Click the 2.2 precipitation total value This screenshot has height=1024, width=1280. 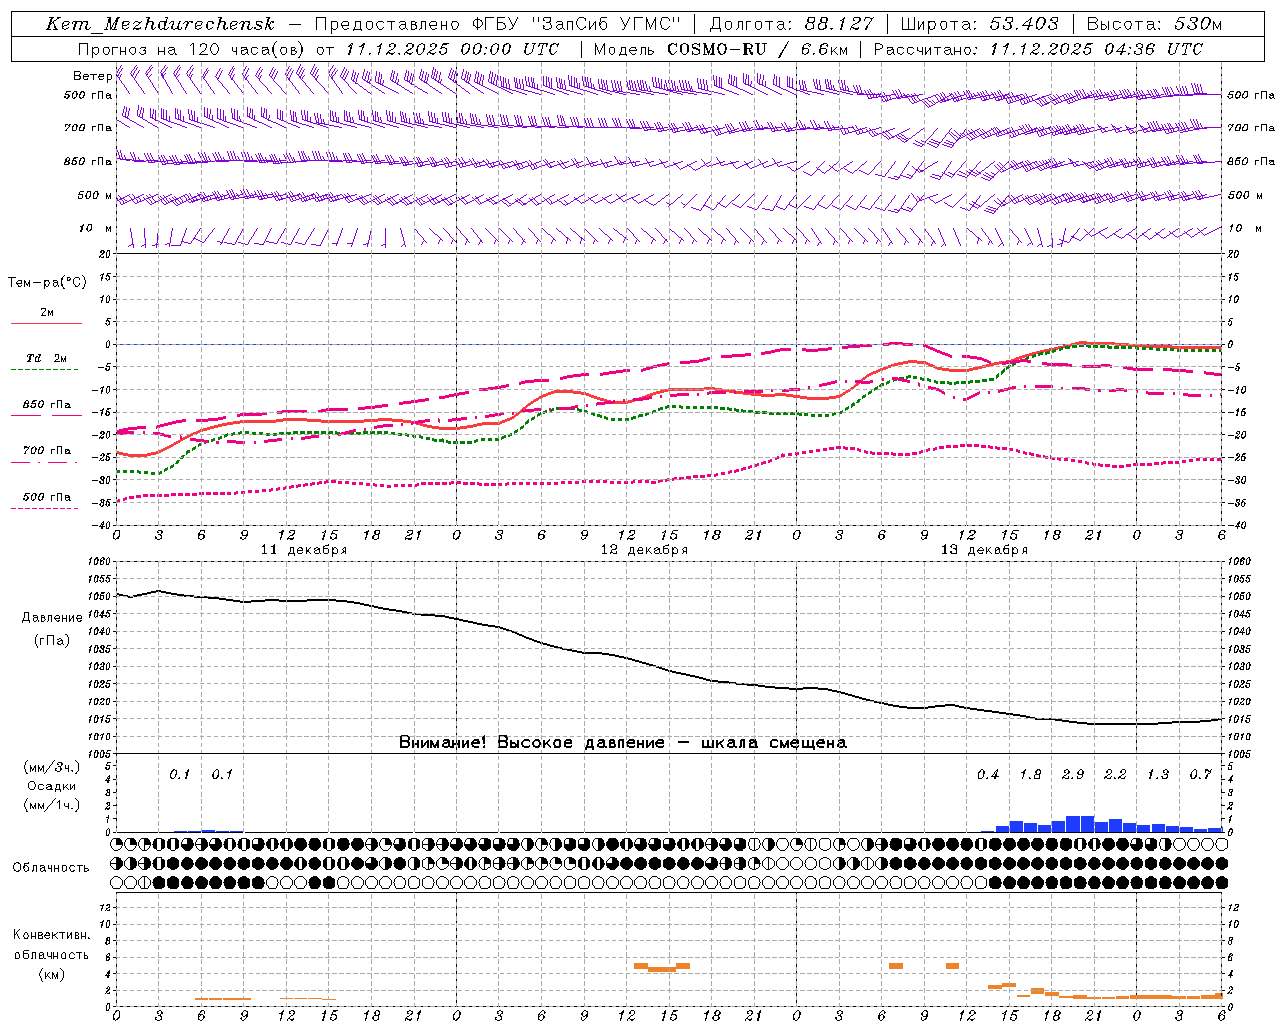tap(1115, 775)
